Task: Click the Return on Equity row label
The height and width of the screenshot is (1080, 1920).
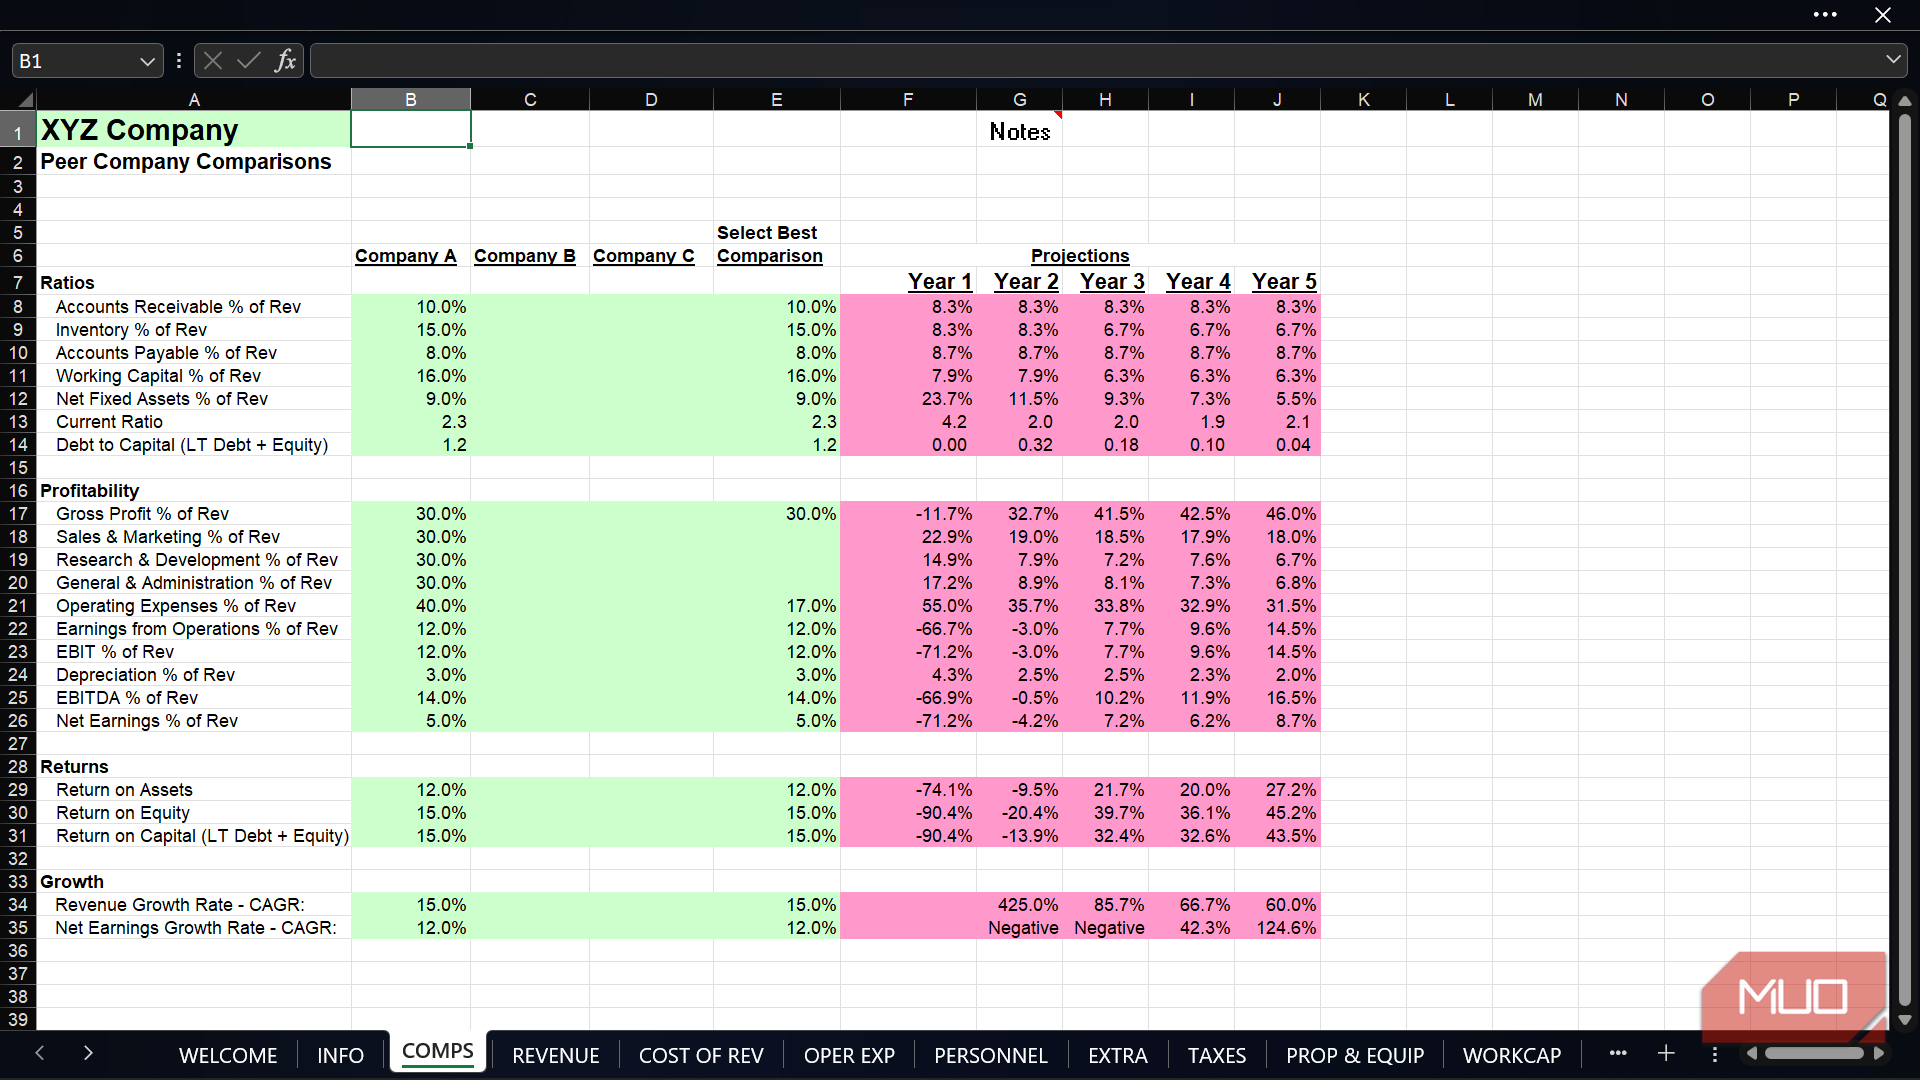Action: click(123, 813)
